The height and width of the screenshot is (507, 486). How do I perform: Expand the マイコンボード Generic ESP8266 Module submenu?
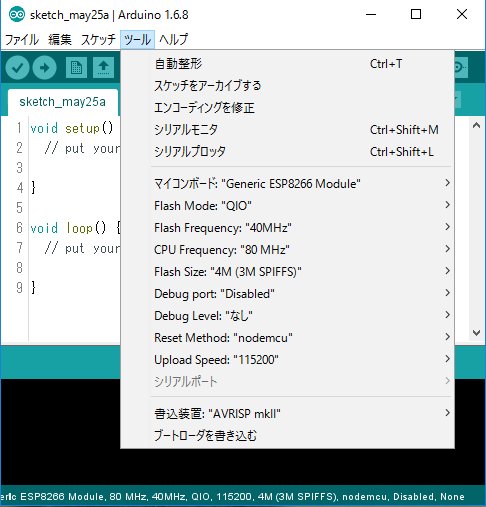pos(287,183)
